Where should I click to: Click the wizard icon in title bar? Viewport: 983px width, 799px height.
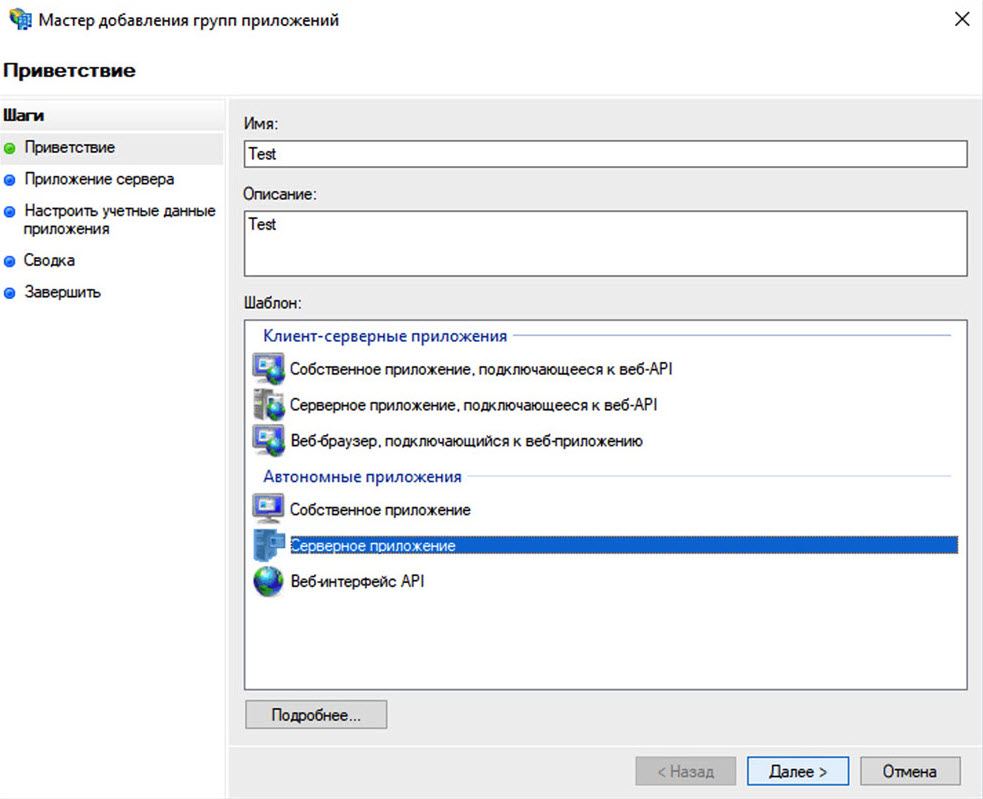pyautogui.click(x=18, y=20)
